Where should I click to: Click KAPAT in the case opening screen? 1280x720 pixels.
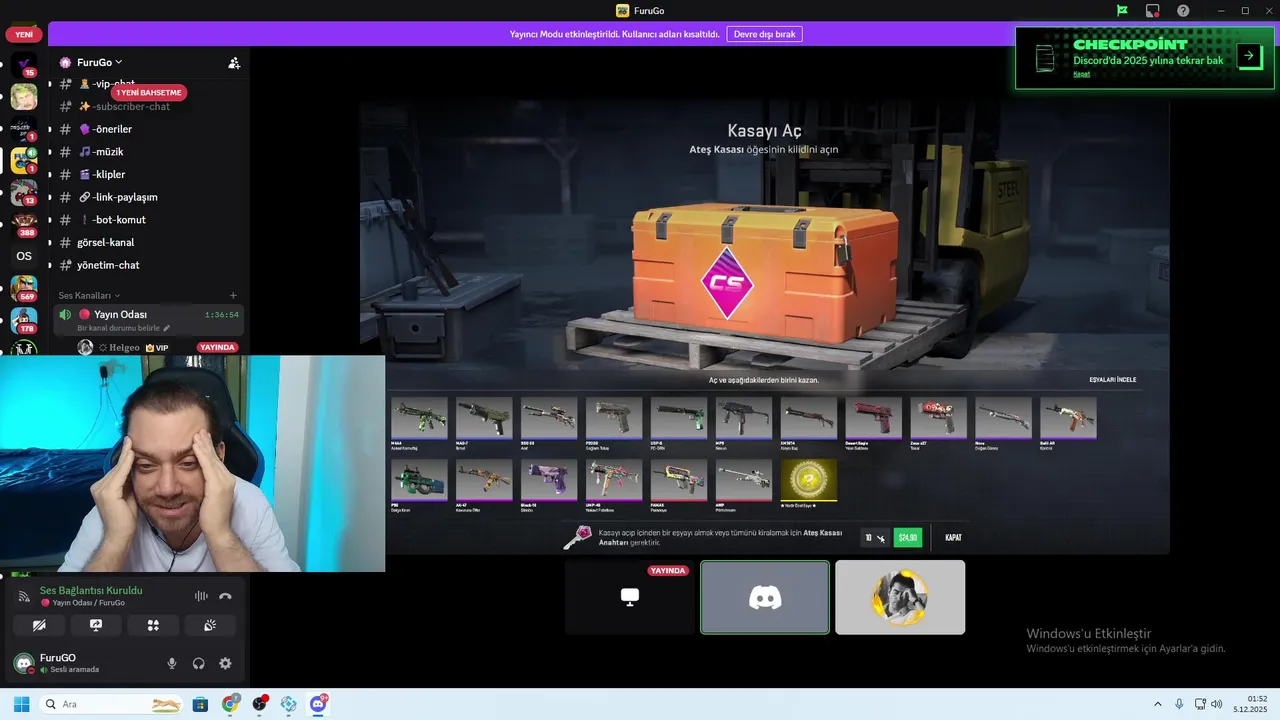(953, 538)
